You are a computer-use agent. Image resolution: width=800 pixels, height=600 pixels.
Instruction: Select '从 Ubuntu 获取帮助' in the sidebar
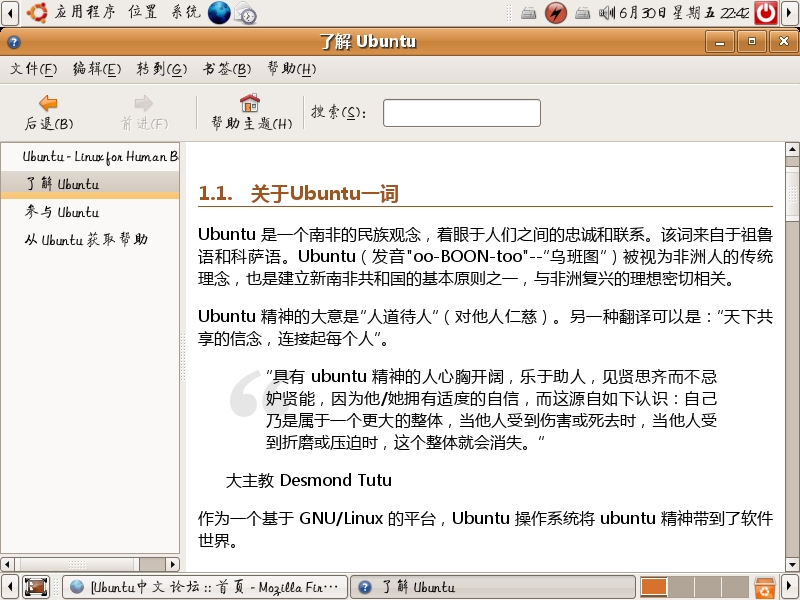coord(90,239)
